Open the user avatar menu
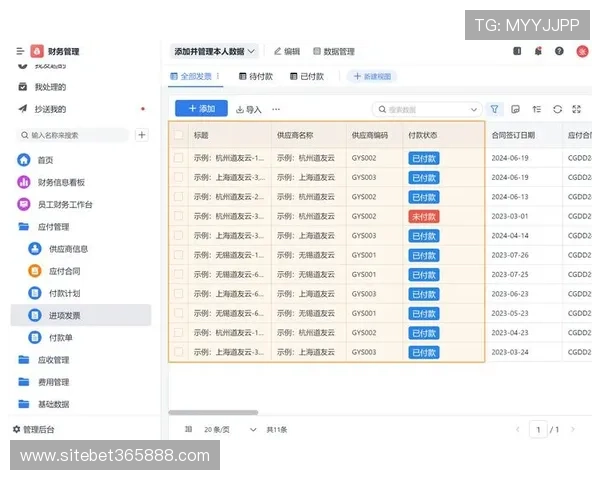600x480 pixels. click(x=582, y=51)
